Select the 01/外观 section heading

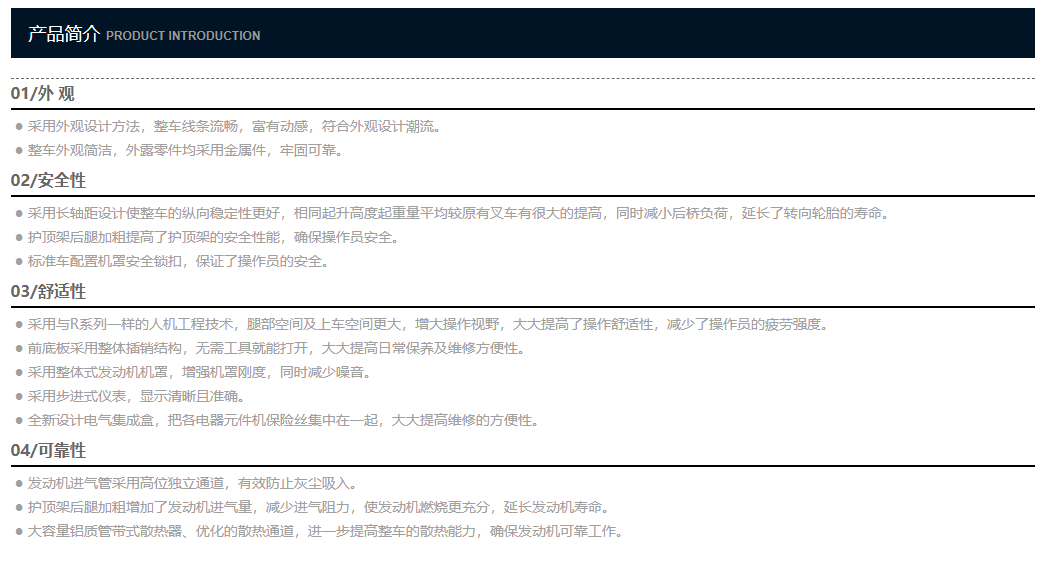[x=43, y=94]
